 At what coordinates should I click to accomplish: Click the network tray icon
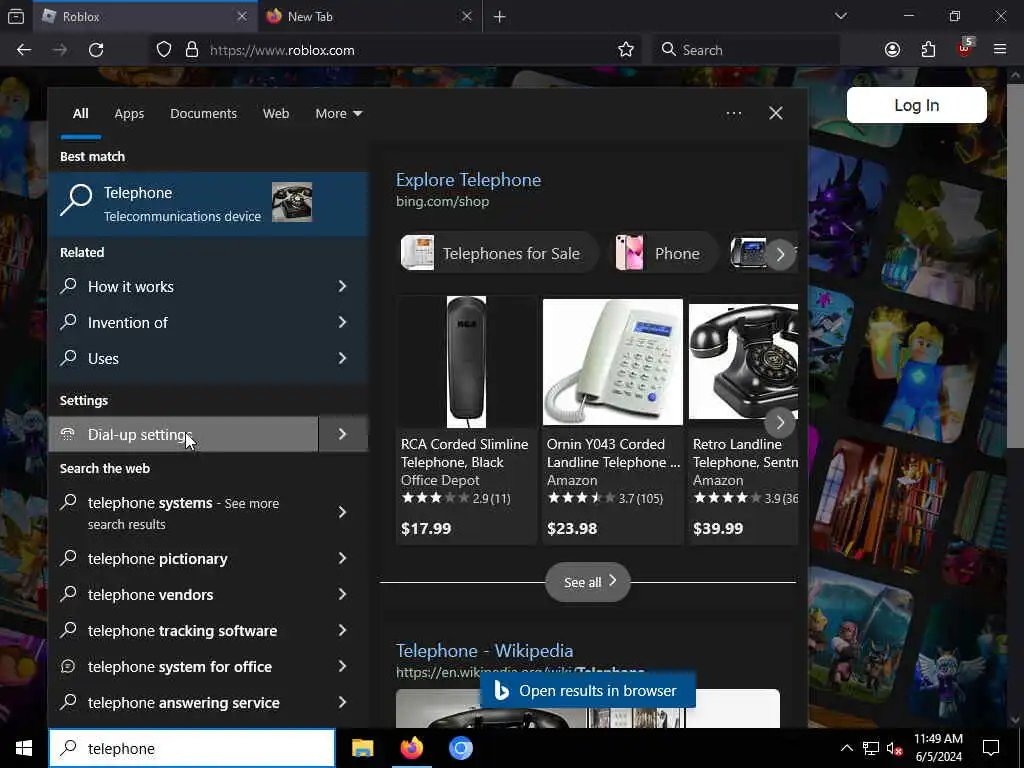[x=871, y=748]
